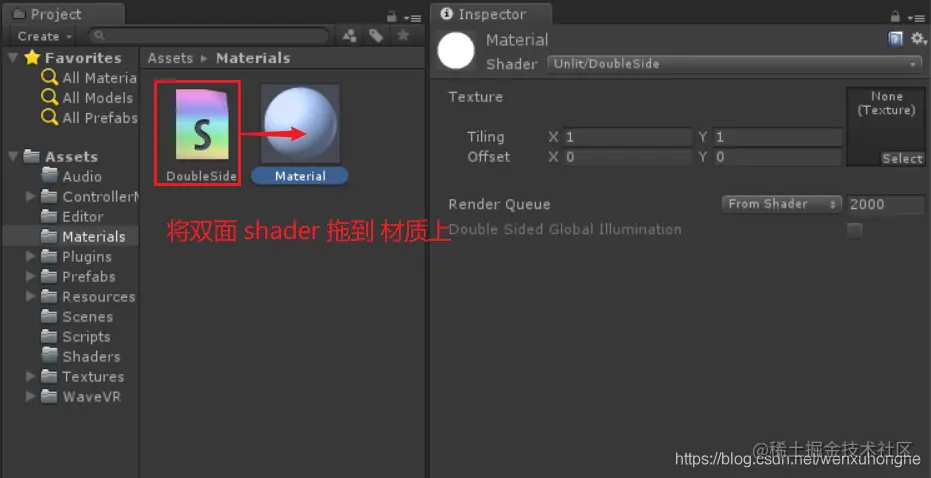This screenshot has width=931, height=478.
Task: Open the Shader dropdown Unlit/DoubleSide
Action: click(x=734, y=64)
